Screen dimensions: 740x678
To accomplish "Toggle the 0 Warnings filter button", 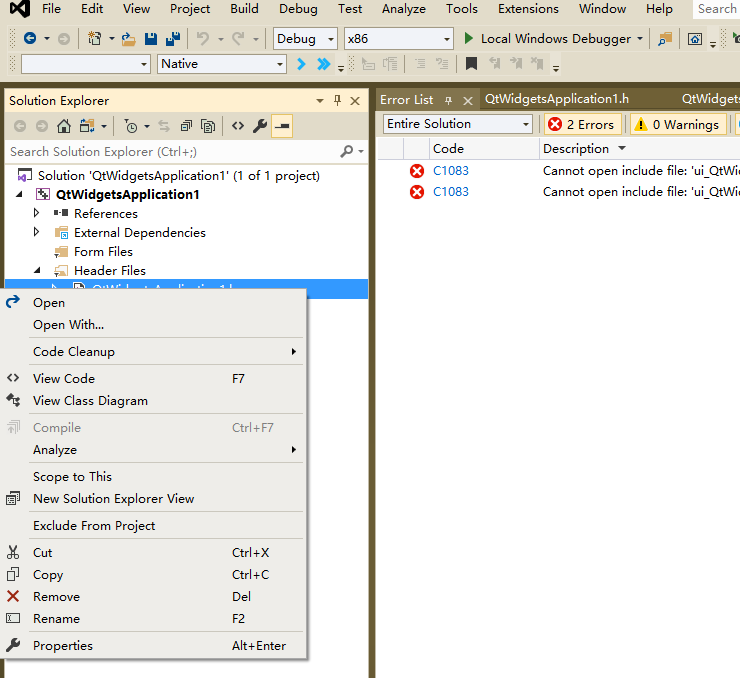I will pyautogui.click(x=678, y=125).
